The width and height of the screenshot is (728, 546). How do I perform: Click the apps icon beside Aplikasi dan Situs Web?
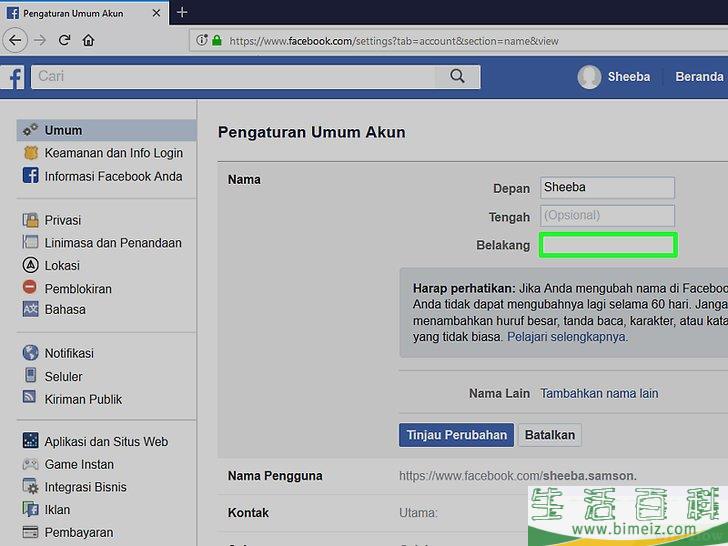pyautogui.click(x=31, y=440)
